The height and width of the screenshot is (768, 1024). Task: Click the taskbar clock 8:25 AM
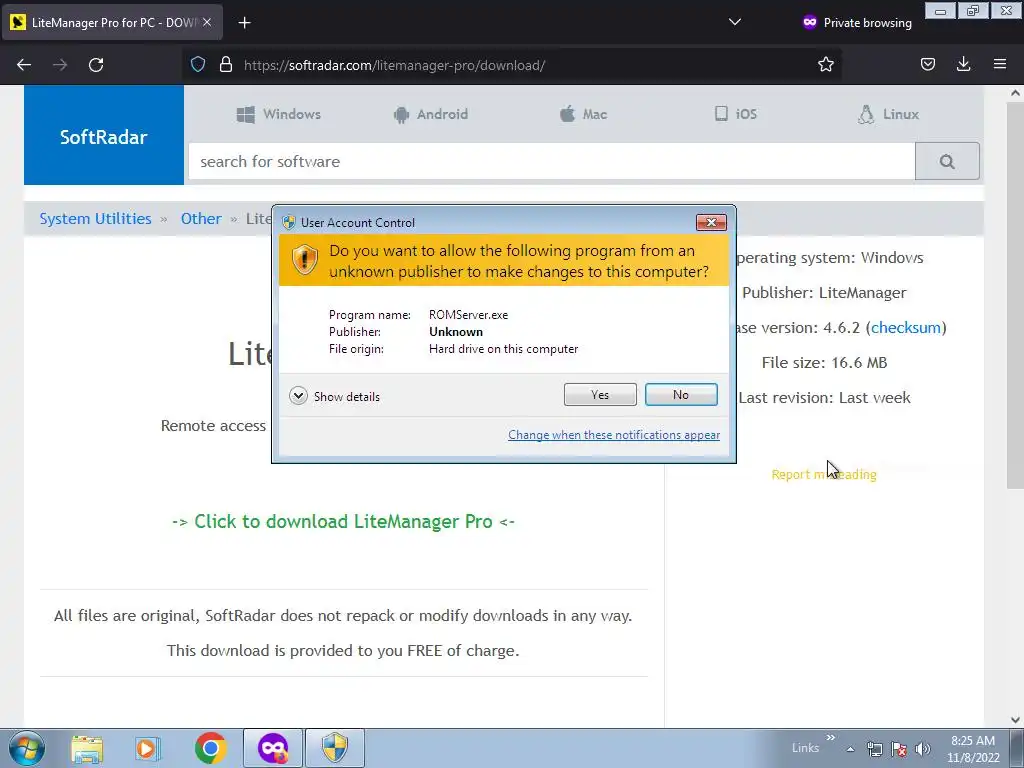point(973,741)
